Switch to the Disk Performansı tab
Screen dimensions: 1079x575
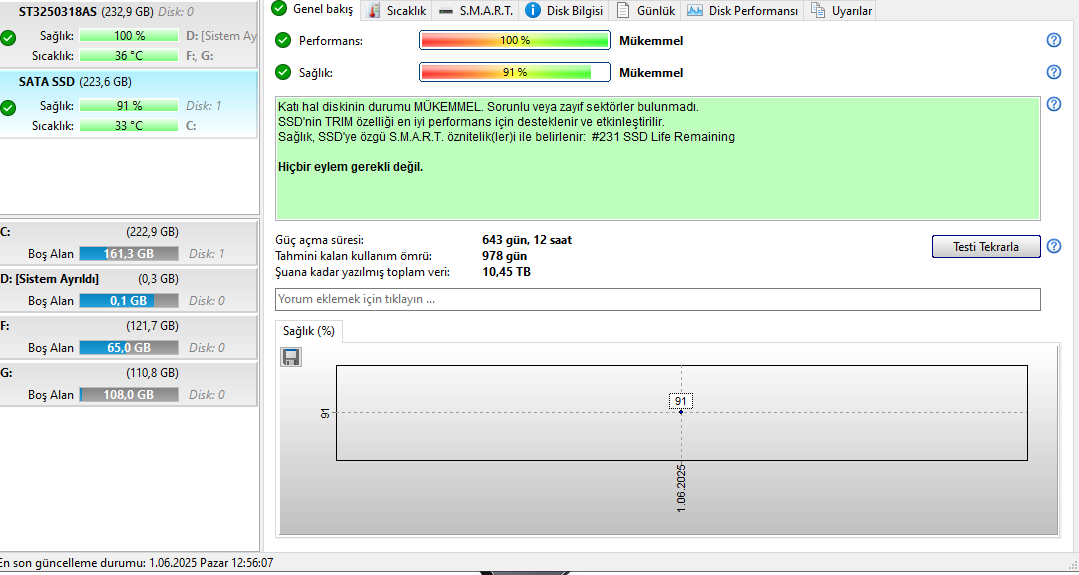743,10
